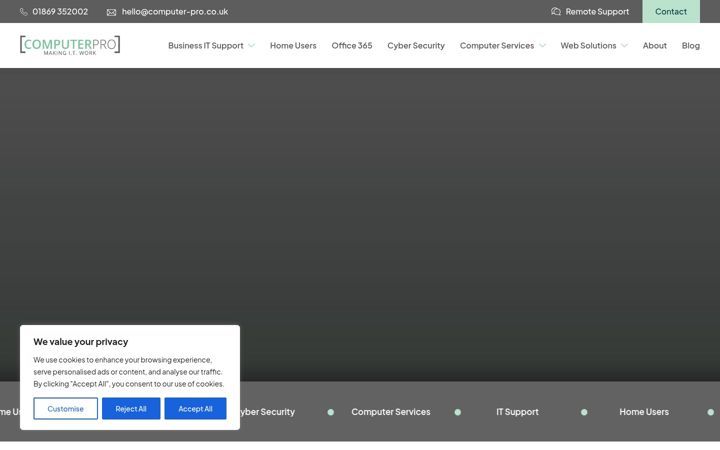Click the envelope icon next to email address
The width and height of the screenshot is (720, 450).
[111, 12]
